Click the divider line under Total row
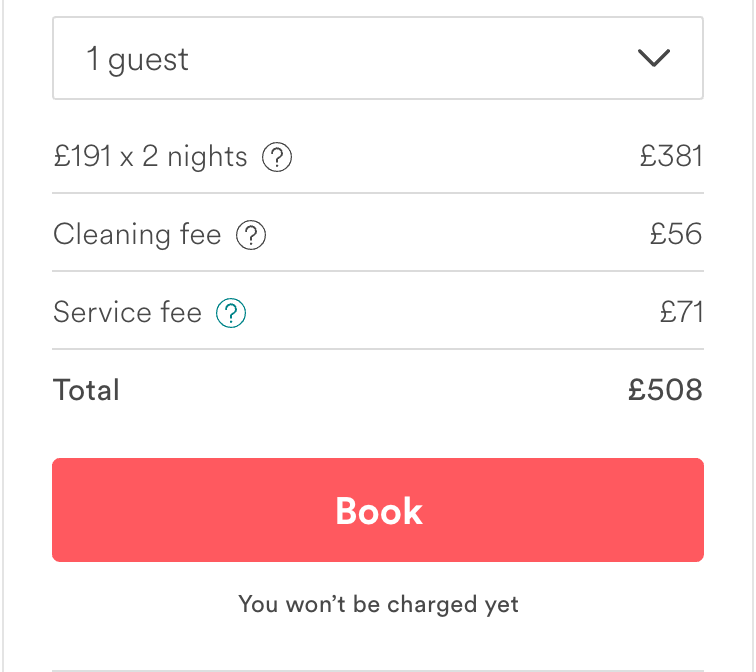Screen dimensions: 756x672 (x=377, y=349)
